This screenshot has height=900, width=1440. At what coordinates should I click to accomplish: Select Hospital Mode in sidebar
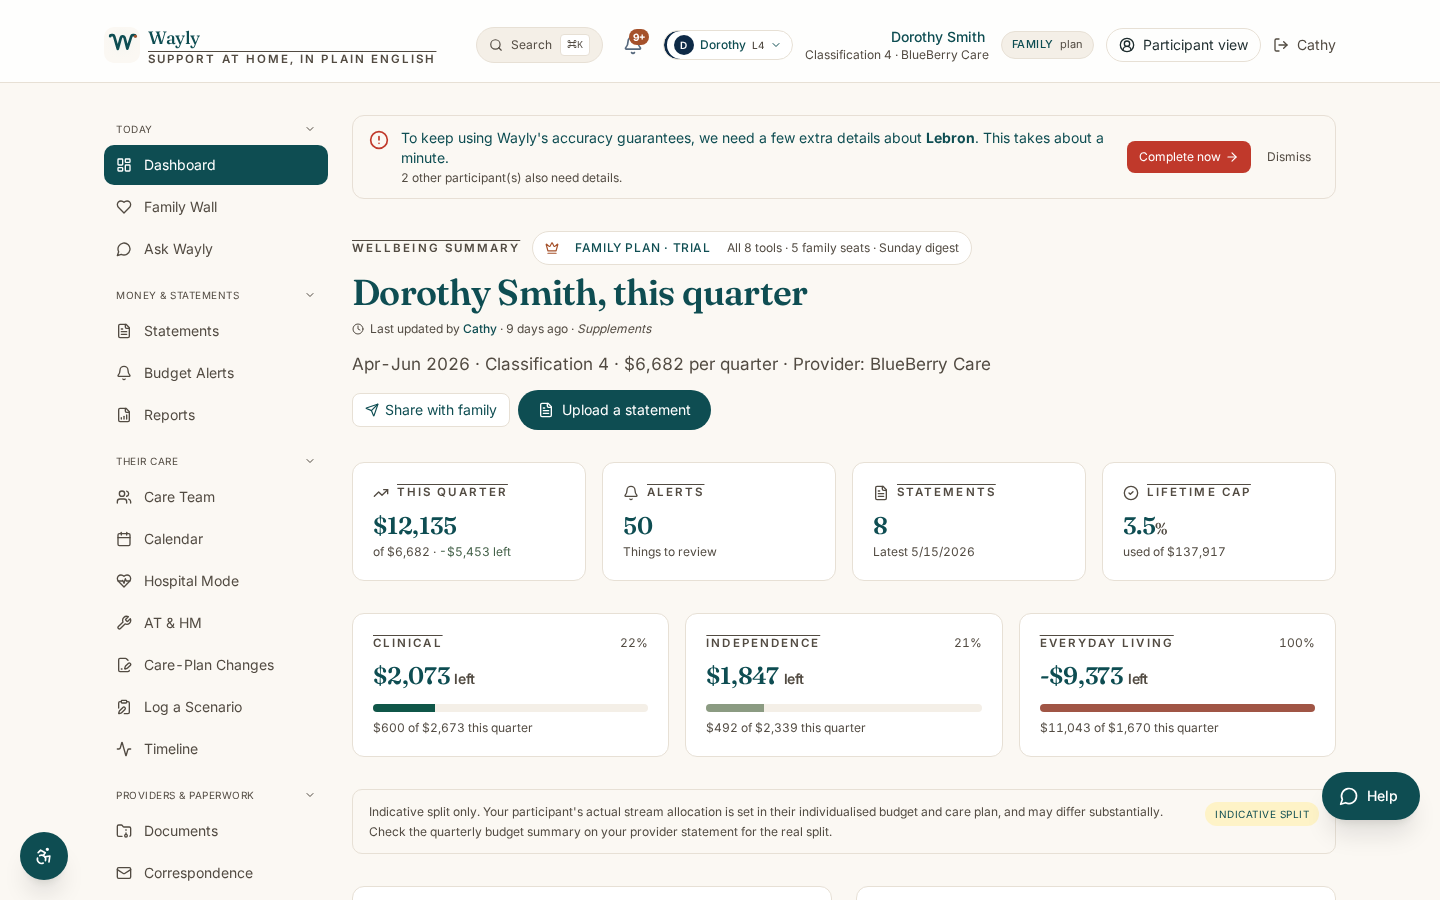(x=216, y=581)
